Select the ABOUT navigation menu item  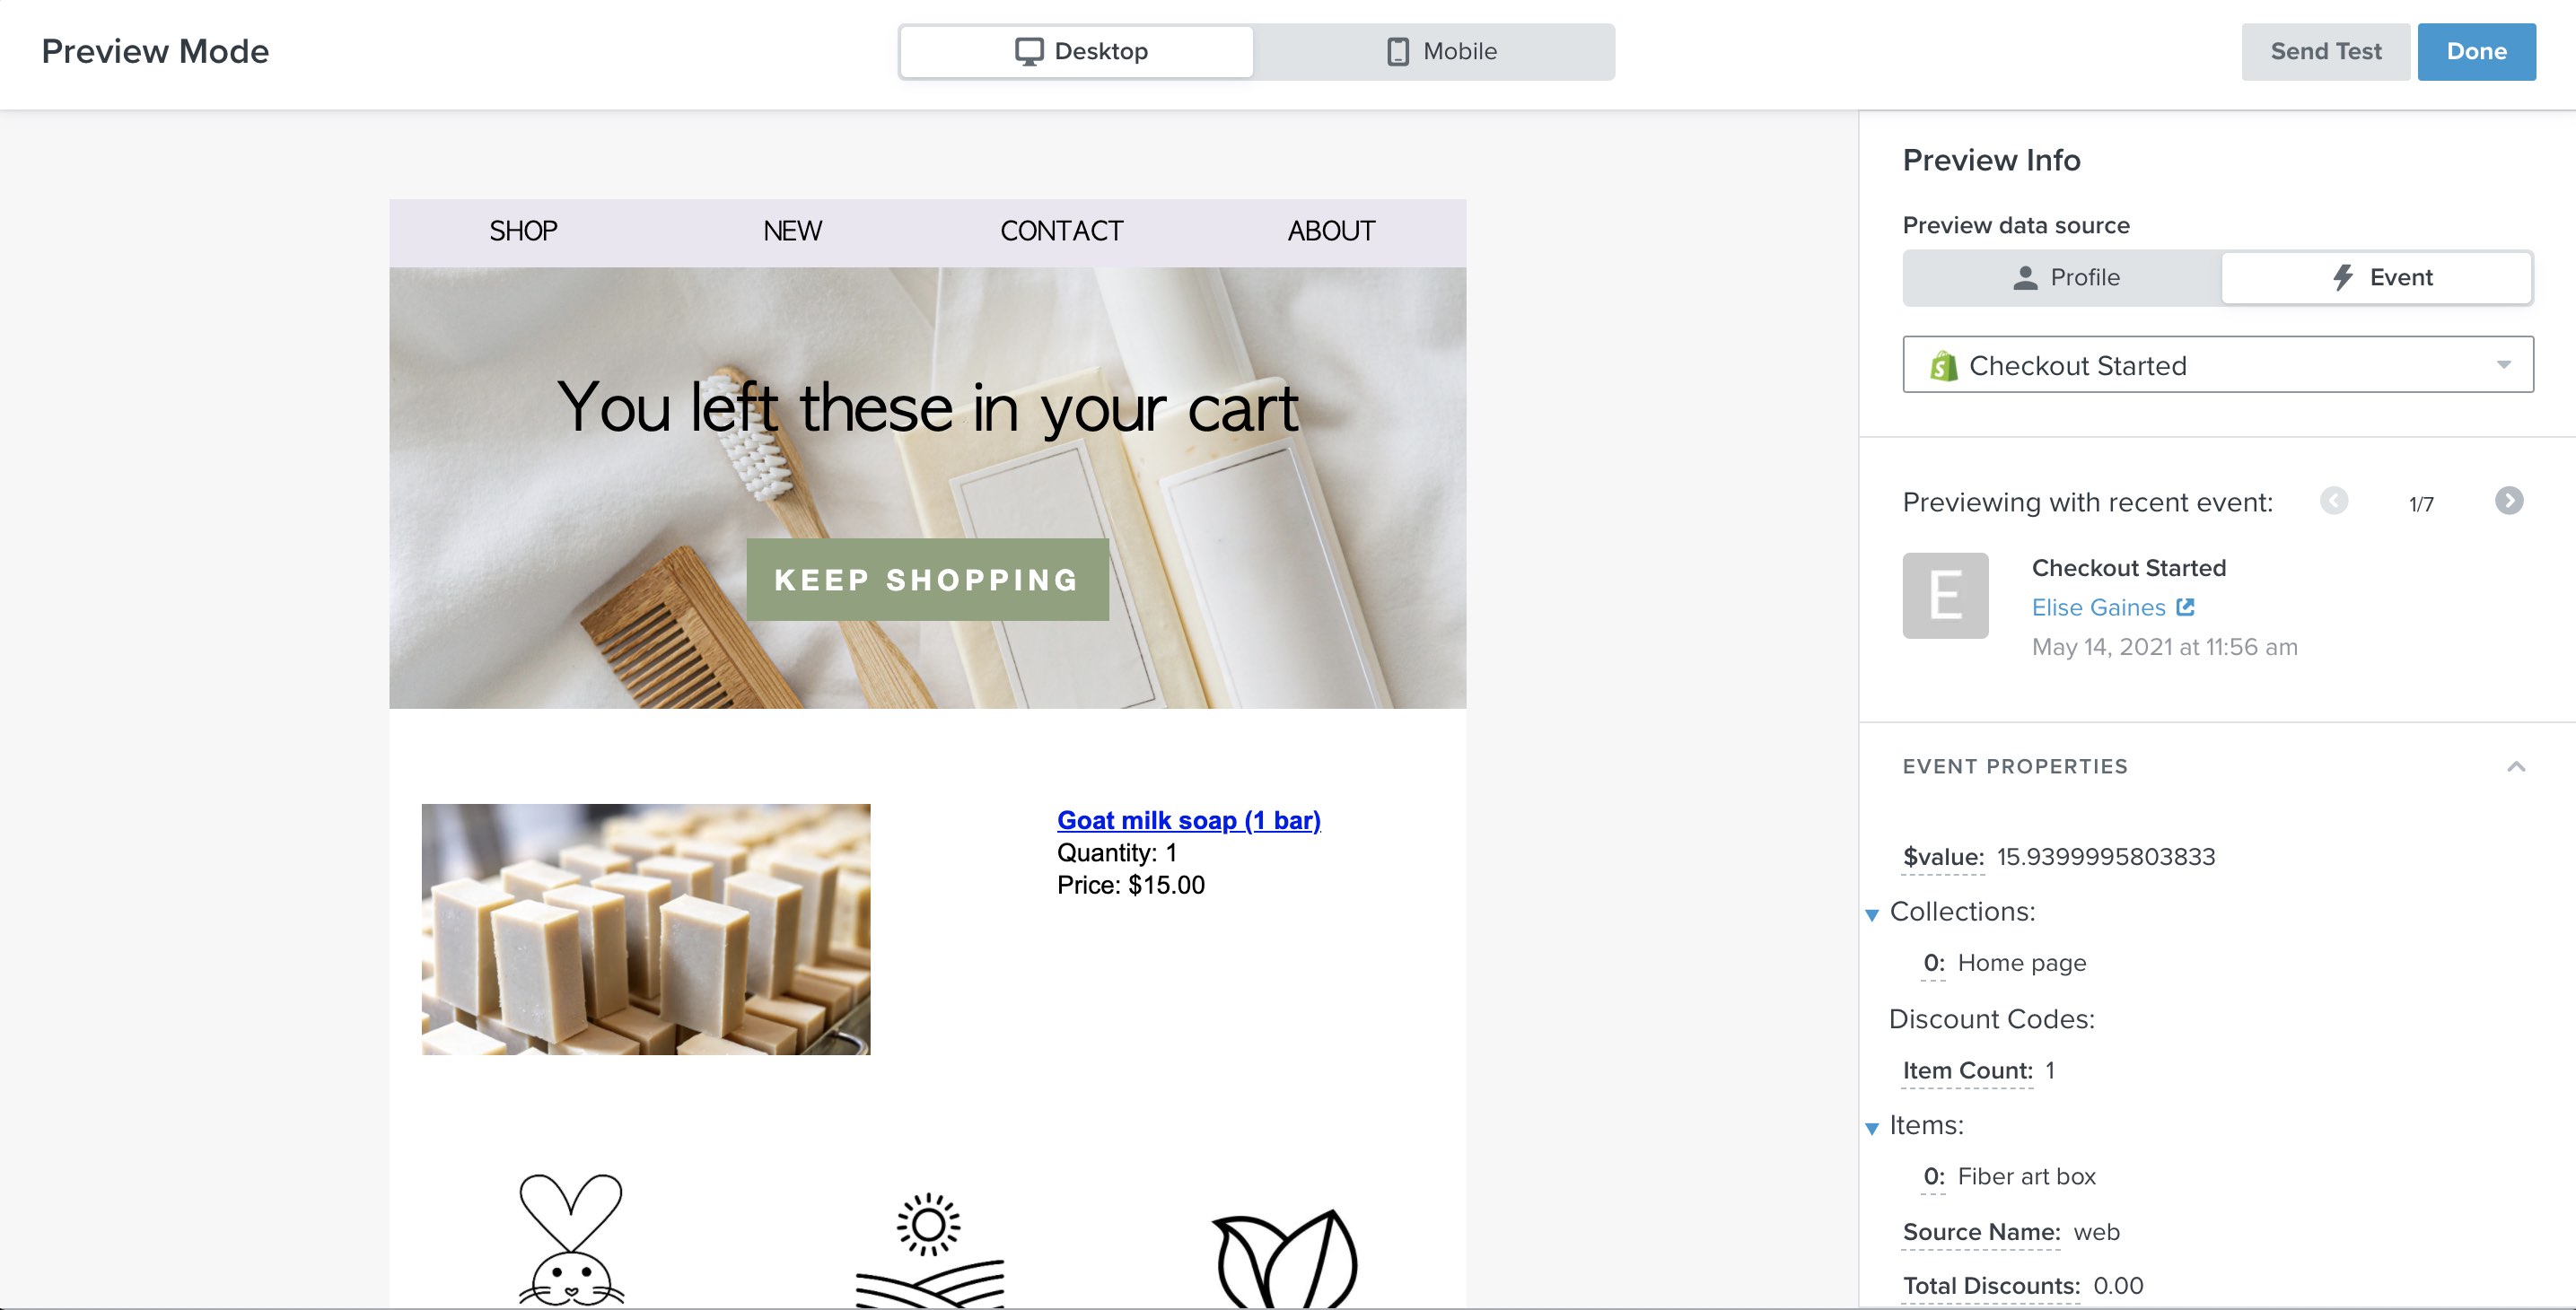[x=1331, y=231]
